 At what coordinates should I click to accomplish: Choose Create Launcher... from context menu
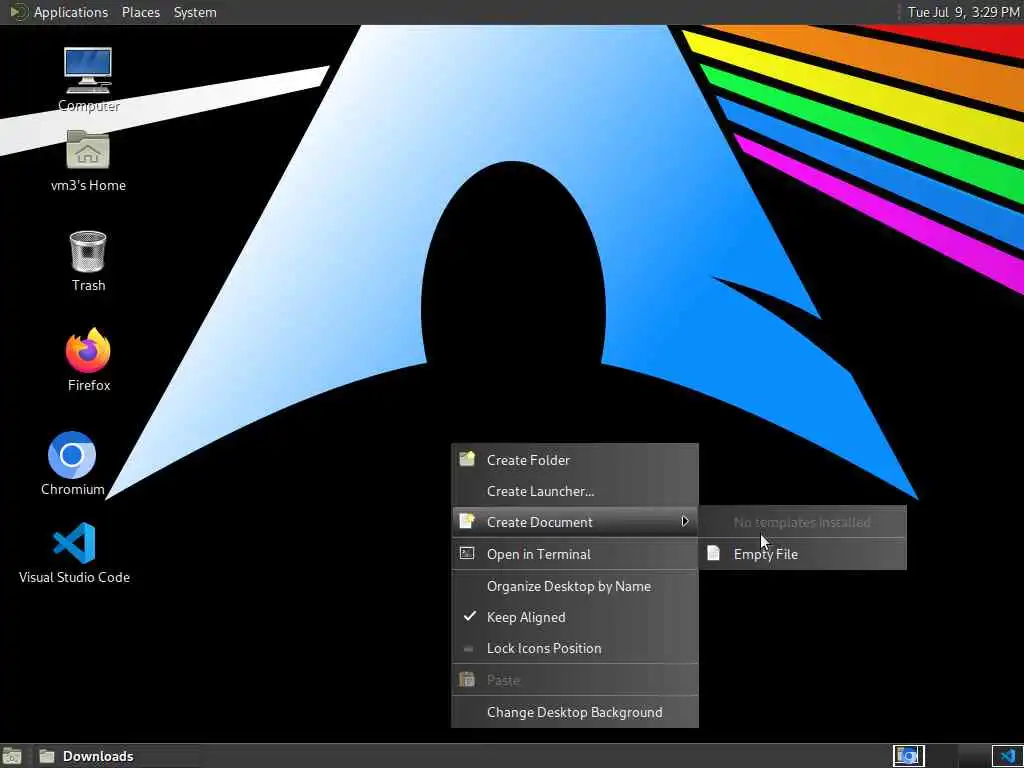pyautogui.click(x=575, y=491)
